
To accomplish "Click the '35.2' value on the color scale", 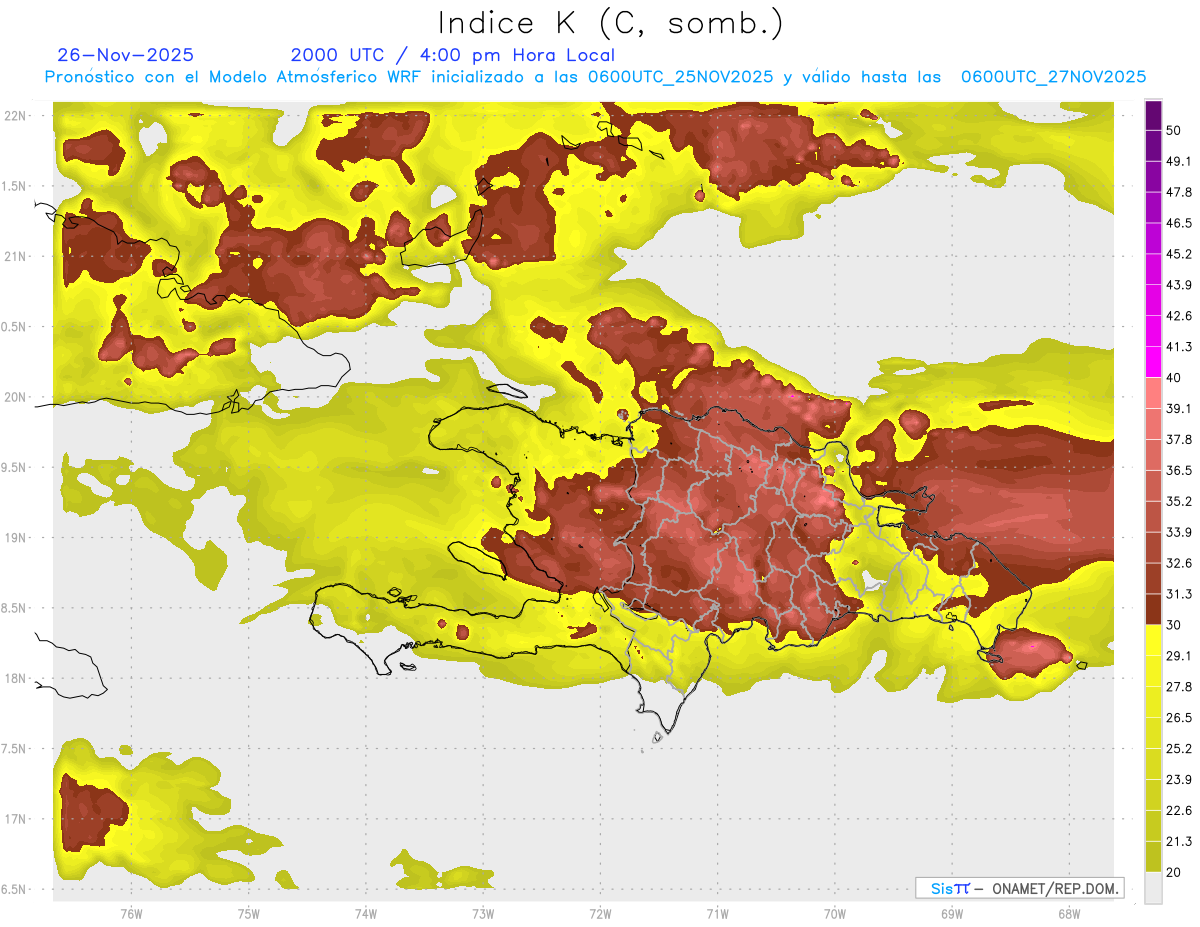I will coord(1179,501).
